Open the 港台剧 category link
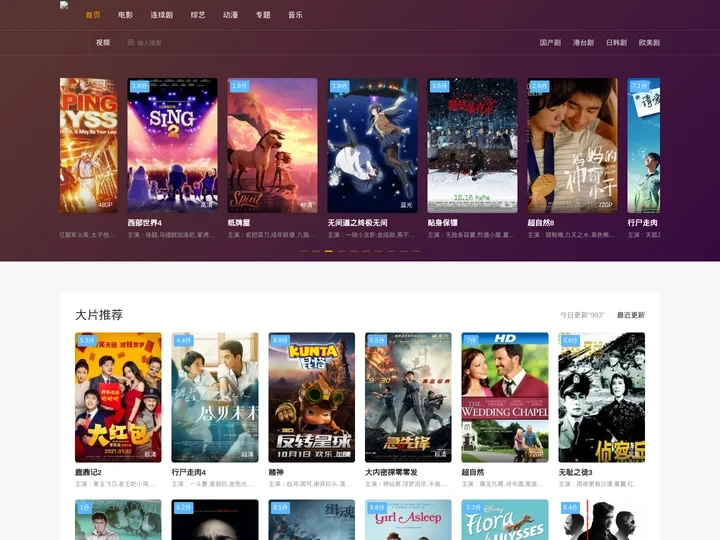 pos(583,42)
